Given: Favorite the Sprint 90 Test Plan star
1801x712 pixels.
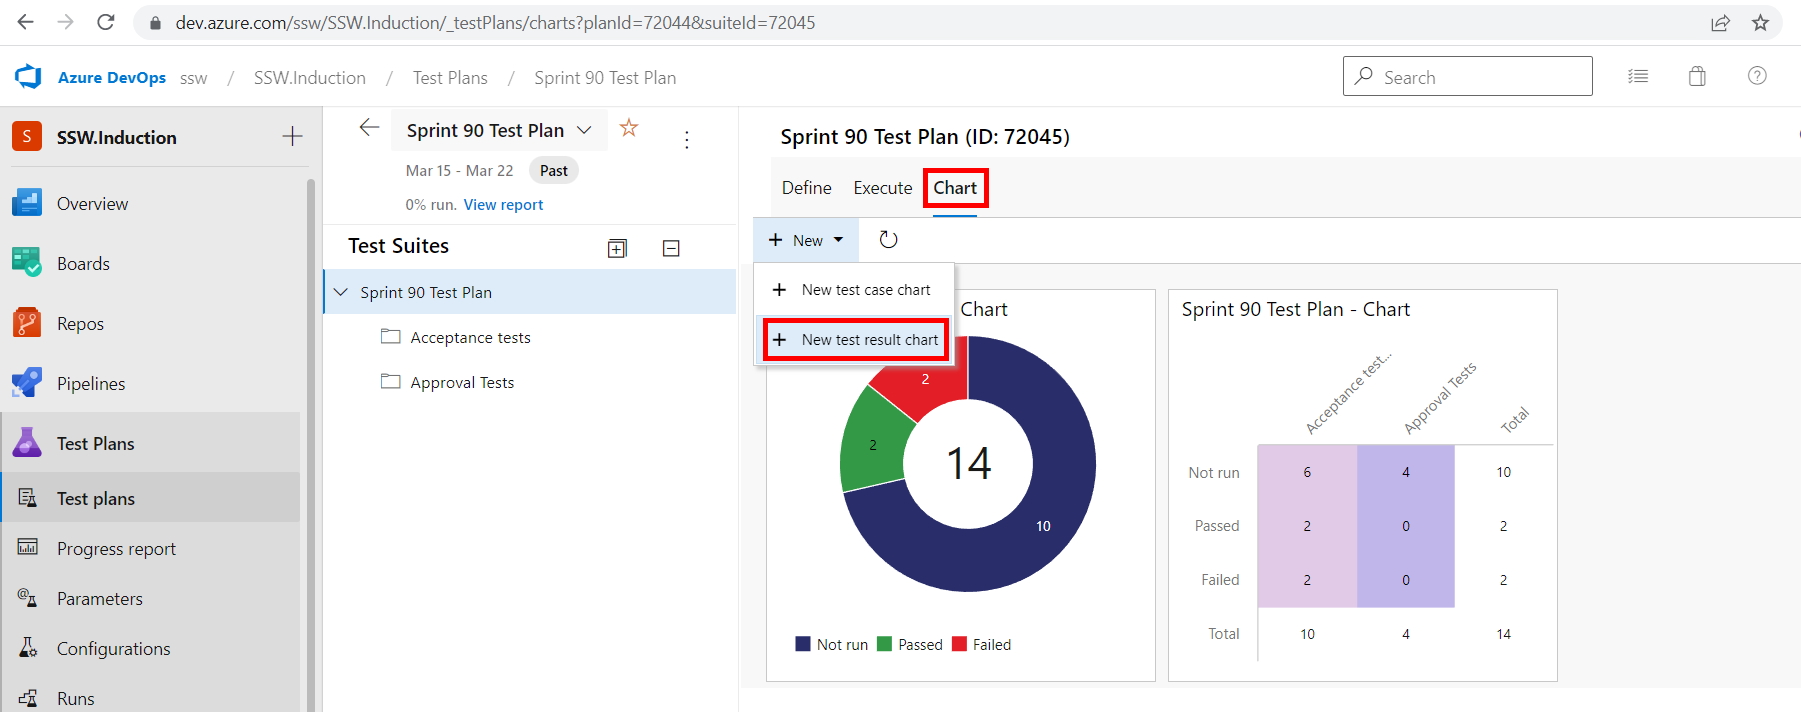Looking at the screenshot, I should point(629,128).
